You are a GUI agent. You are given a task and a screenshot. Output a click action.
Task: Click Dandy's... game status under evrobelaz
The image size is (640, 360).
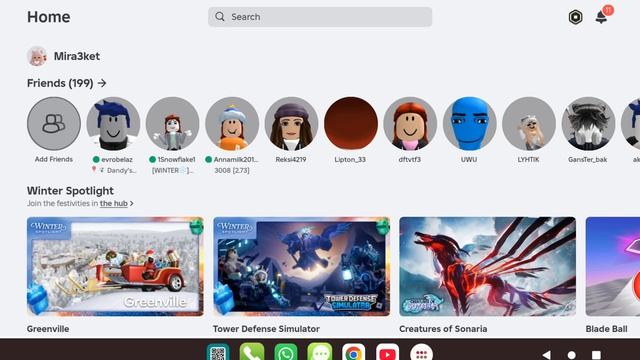point(114,170)
